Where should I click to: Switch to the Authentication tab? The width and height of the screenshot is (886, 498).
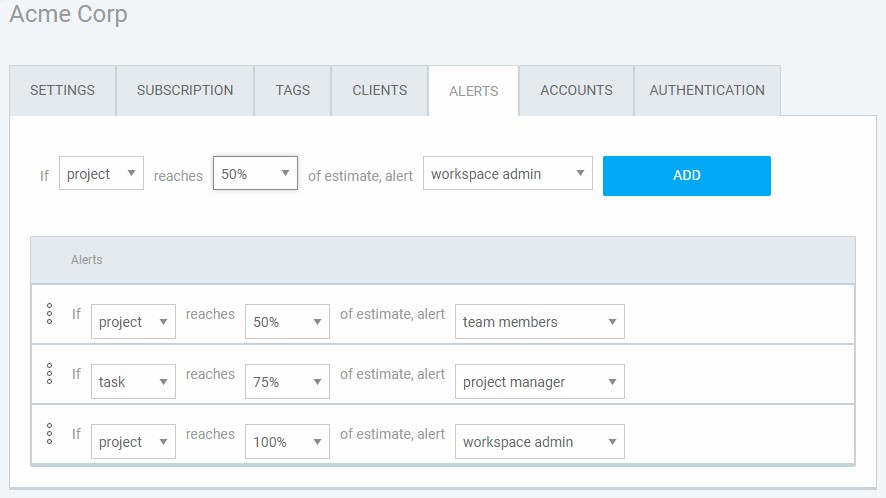pyautogui.click(x=707, y=90)
